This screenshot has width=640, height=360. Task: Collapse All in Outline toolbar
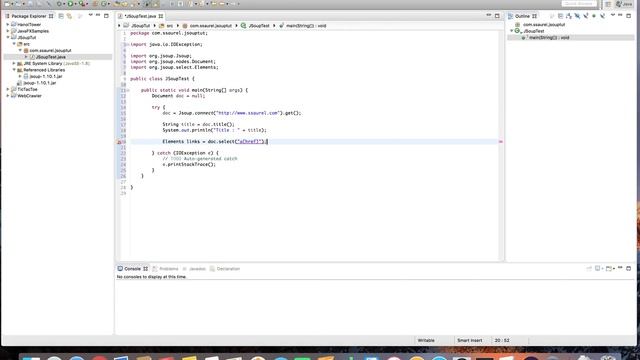pos(560,16)
